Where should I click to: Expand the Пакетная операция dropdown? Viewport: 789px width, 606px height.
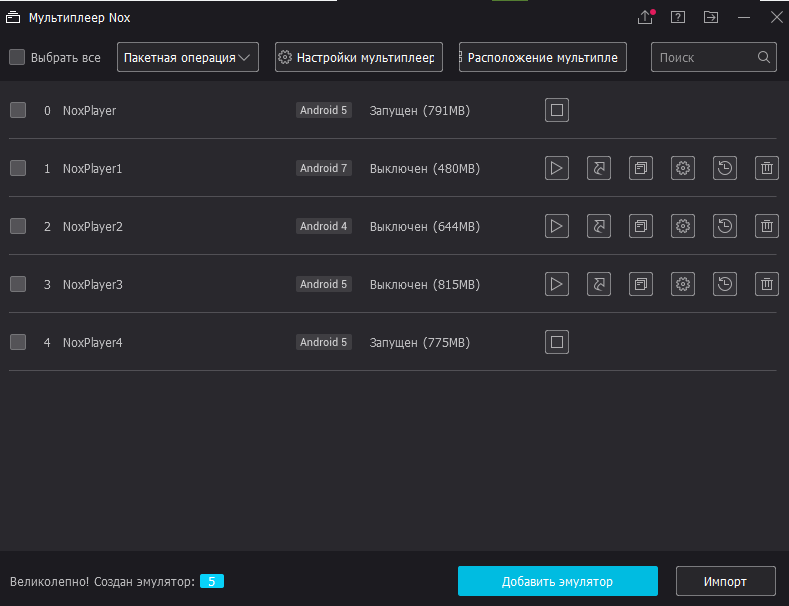[x=187, y=57]
